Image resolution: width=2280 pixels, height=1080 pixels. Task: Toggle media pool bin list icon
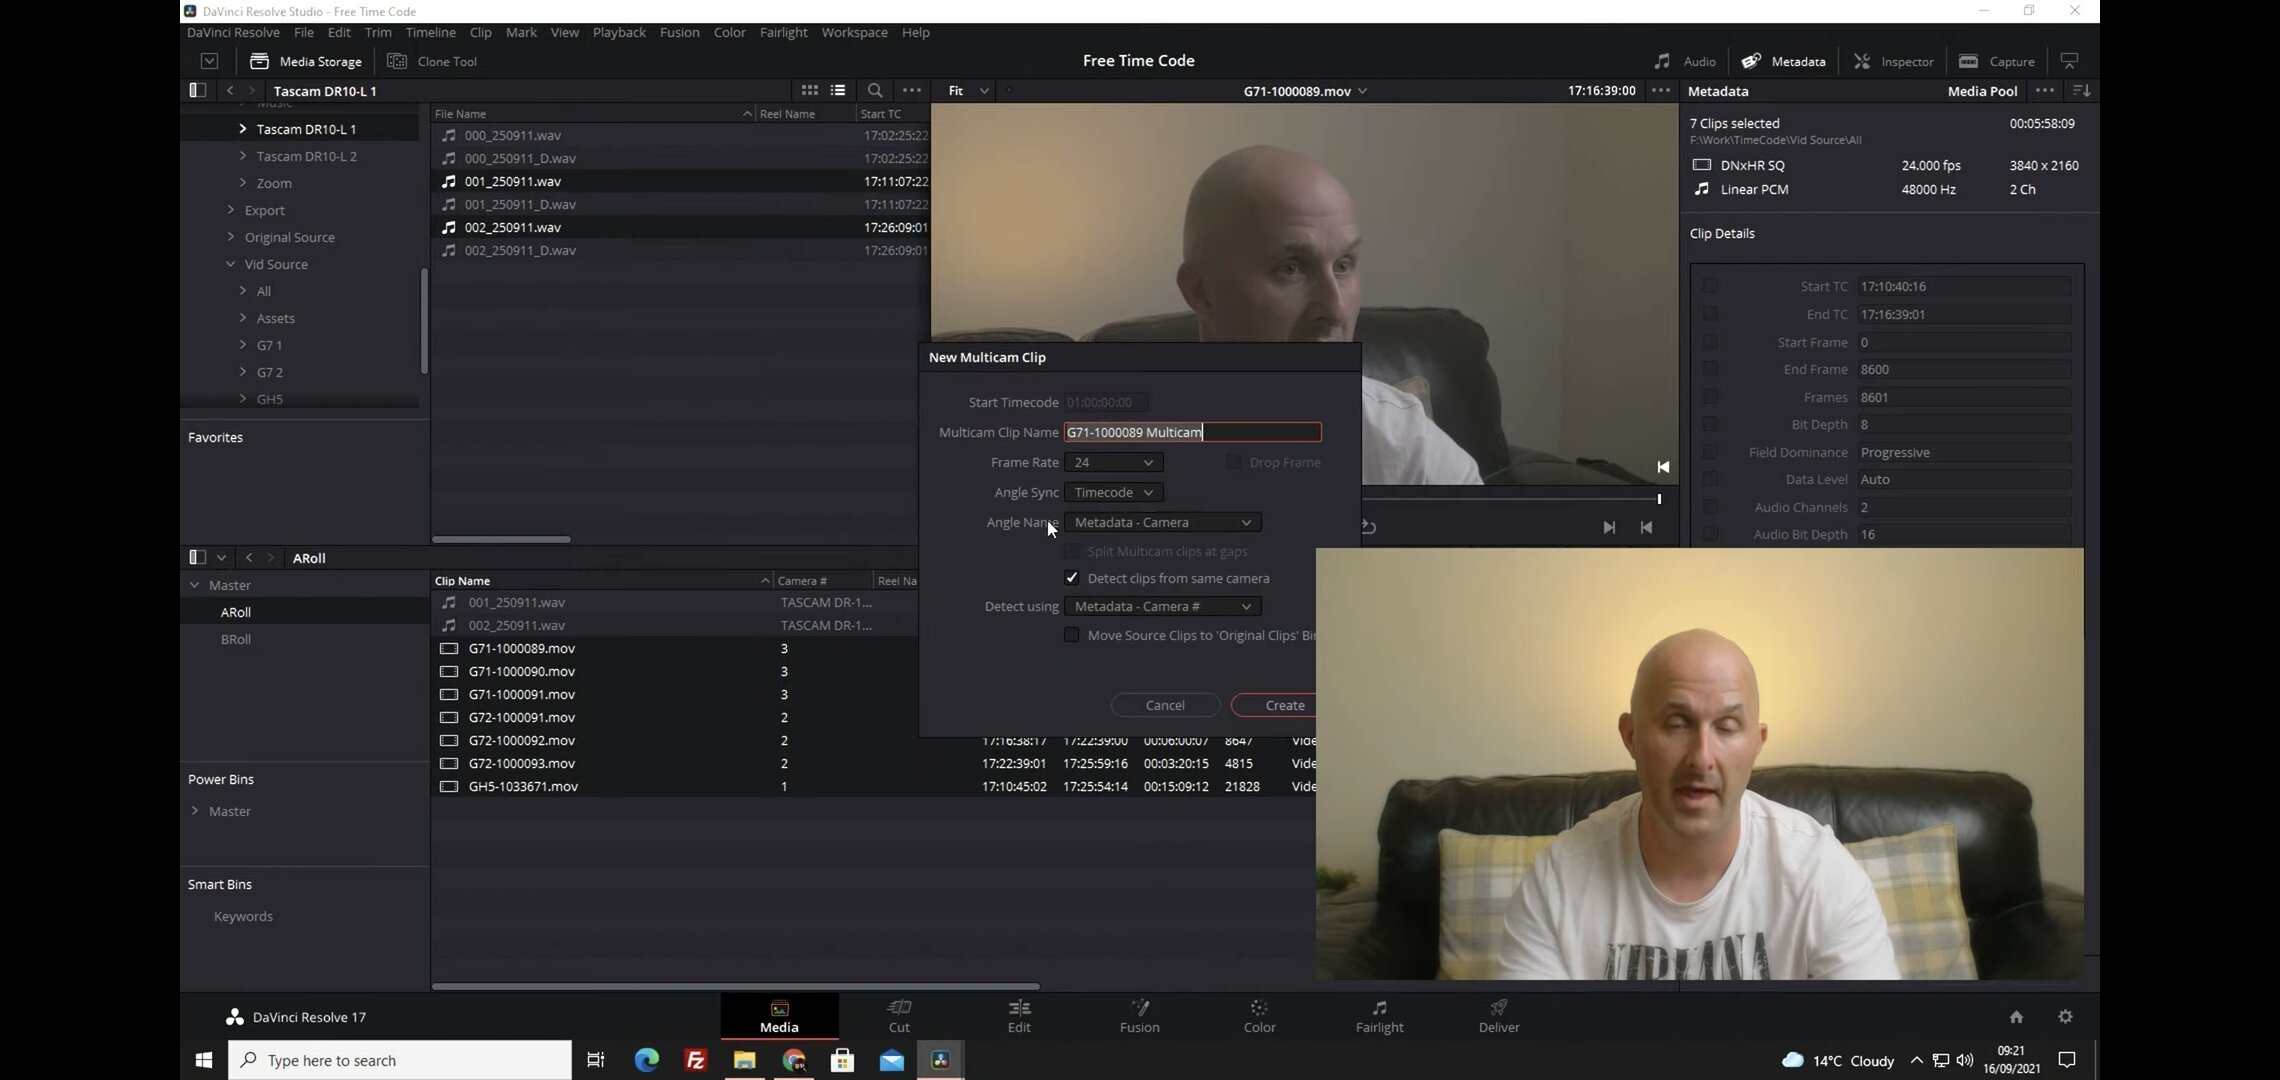(x=197, y=557)
